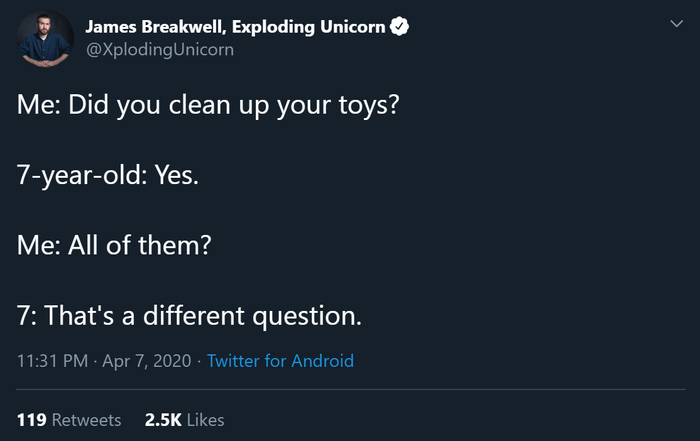Click the verified checkmark badge

[x=400, y=27]
